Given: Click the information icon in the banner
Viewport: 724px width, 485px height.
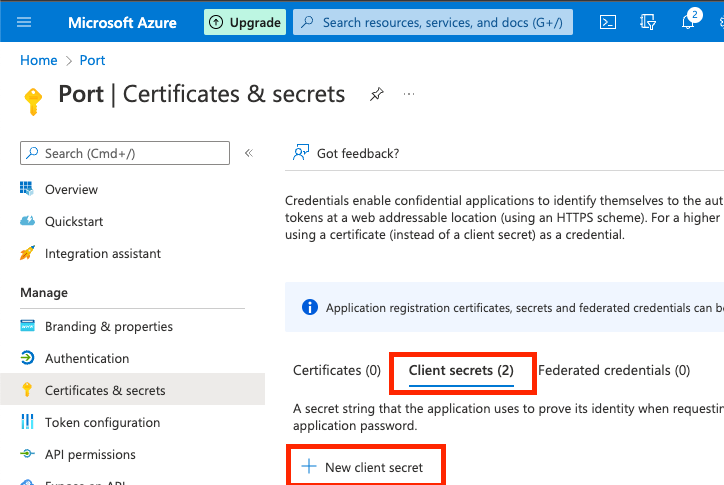Looking at the screenshot, I should point(309,308).
